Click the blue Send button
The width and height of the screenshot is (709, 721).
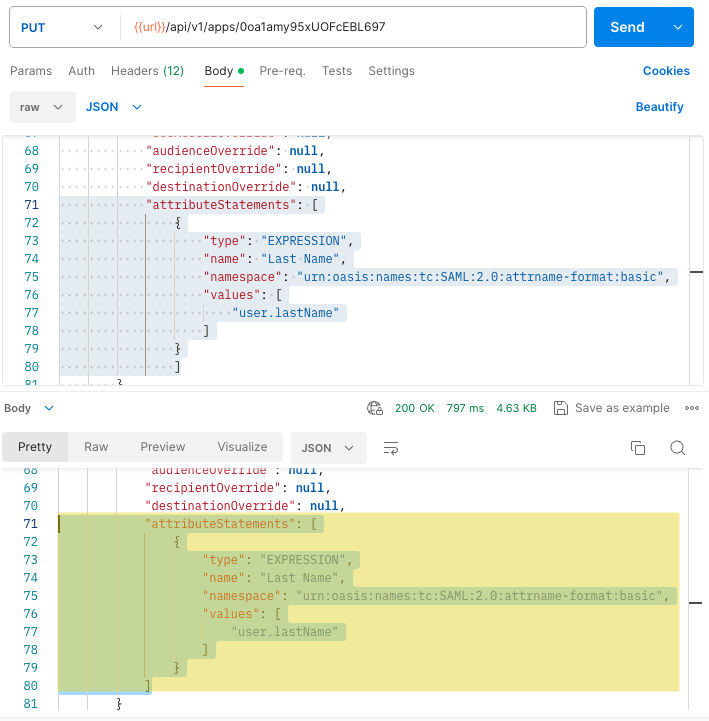tap(627, 27)
